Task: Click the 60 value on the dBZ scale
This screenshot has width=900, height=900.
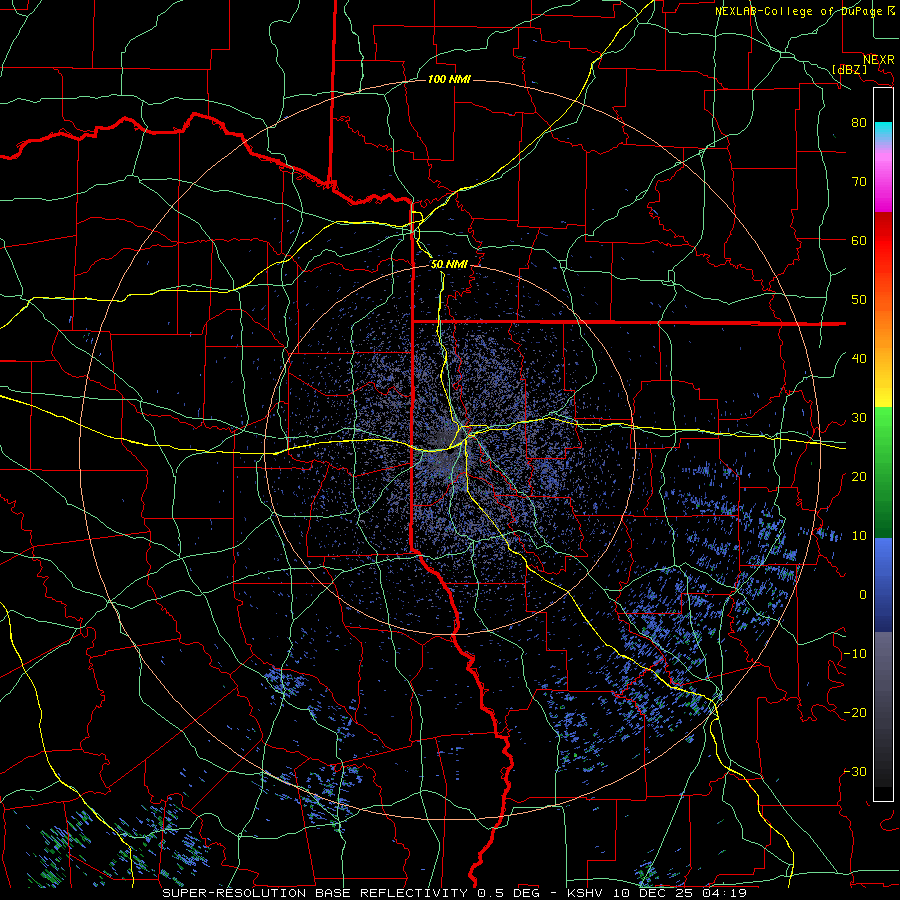Action: [x=859, y=240]
